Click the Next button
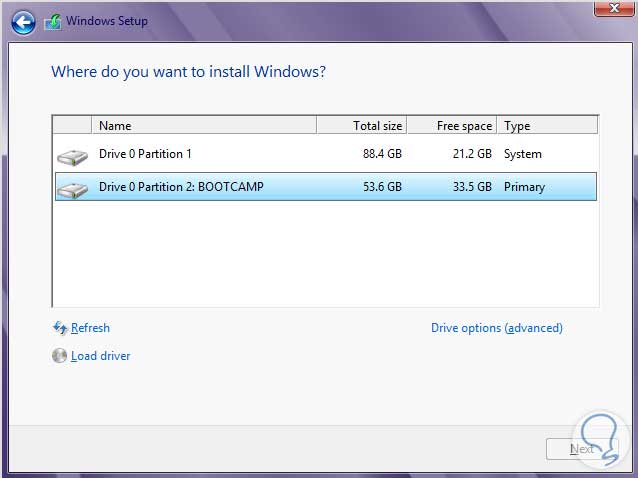This screenshot has width=638, height=478. 582,449
